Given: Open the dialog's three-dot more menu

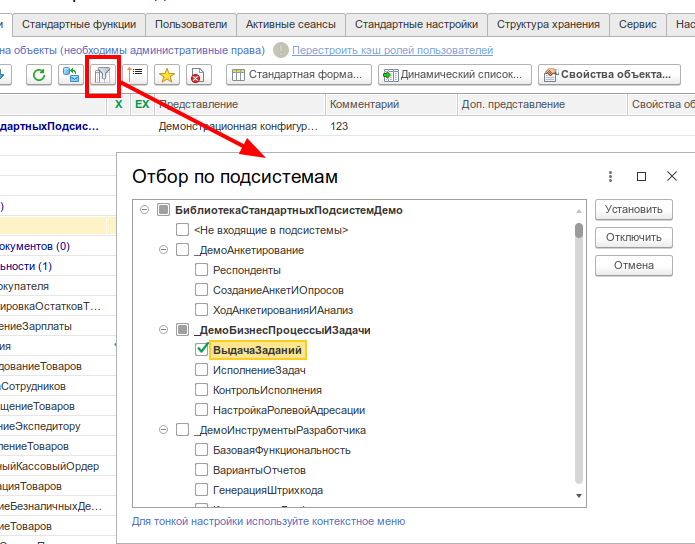Looking at the screenshot, I should click(610, 176).
